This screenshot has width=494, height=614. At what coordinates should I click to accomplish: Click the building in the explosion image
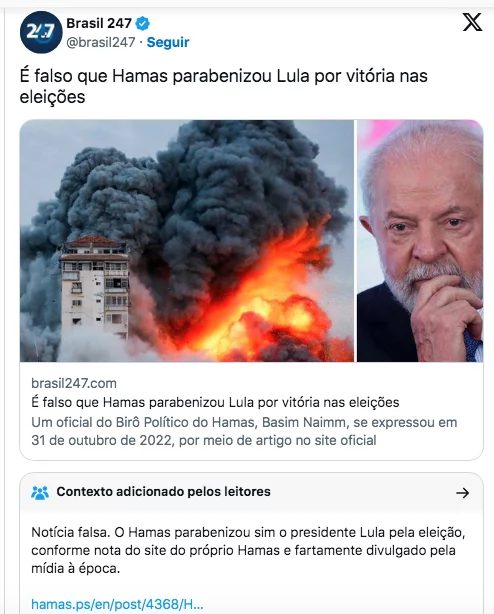coord(94,286)
